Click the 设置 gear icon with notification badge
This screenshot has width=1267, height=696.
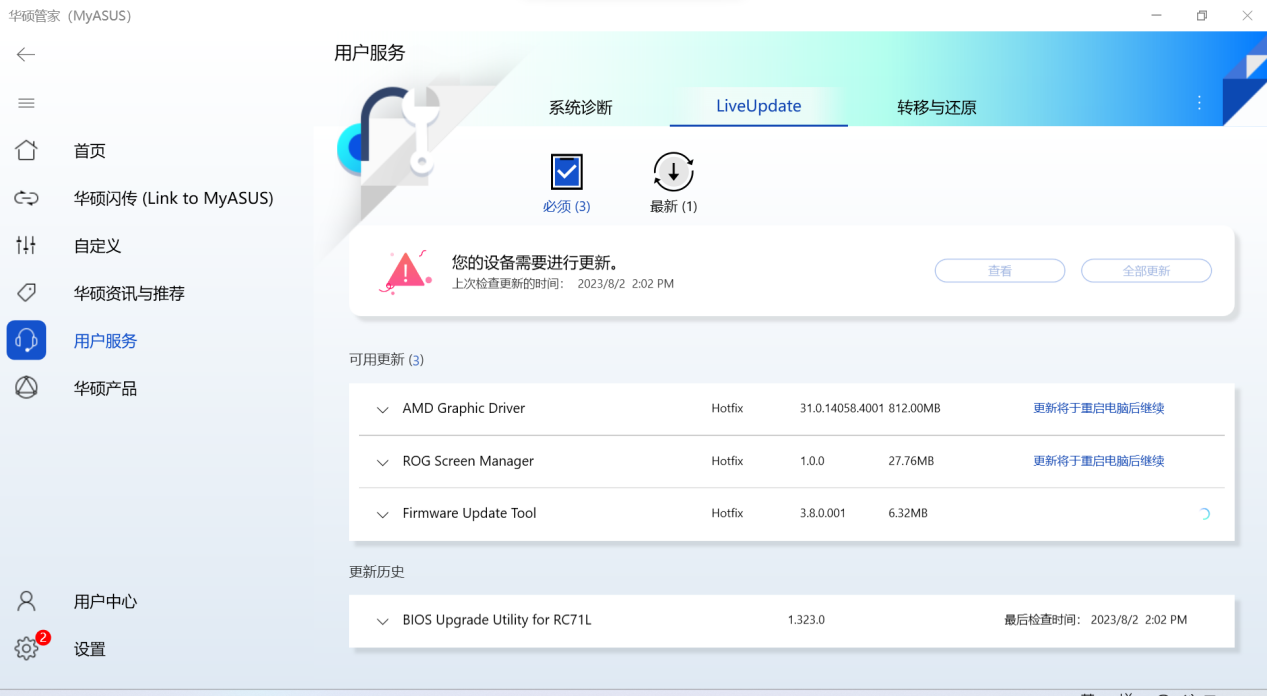[x=26, y=648]
